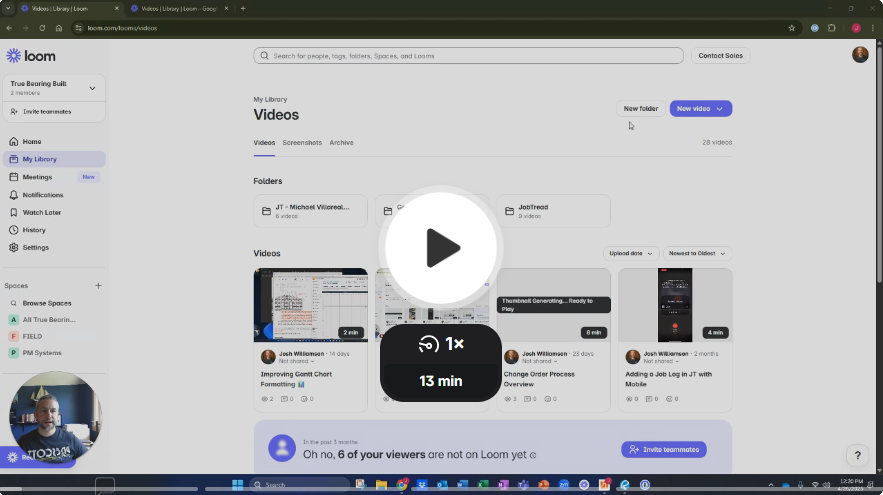Go back in the browser
The width and height of the screenshot is (883, 495).
[x=10, y=28]
